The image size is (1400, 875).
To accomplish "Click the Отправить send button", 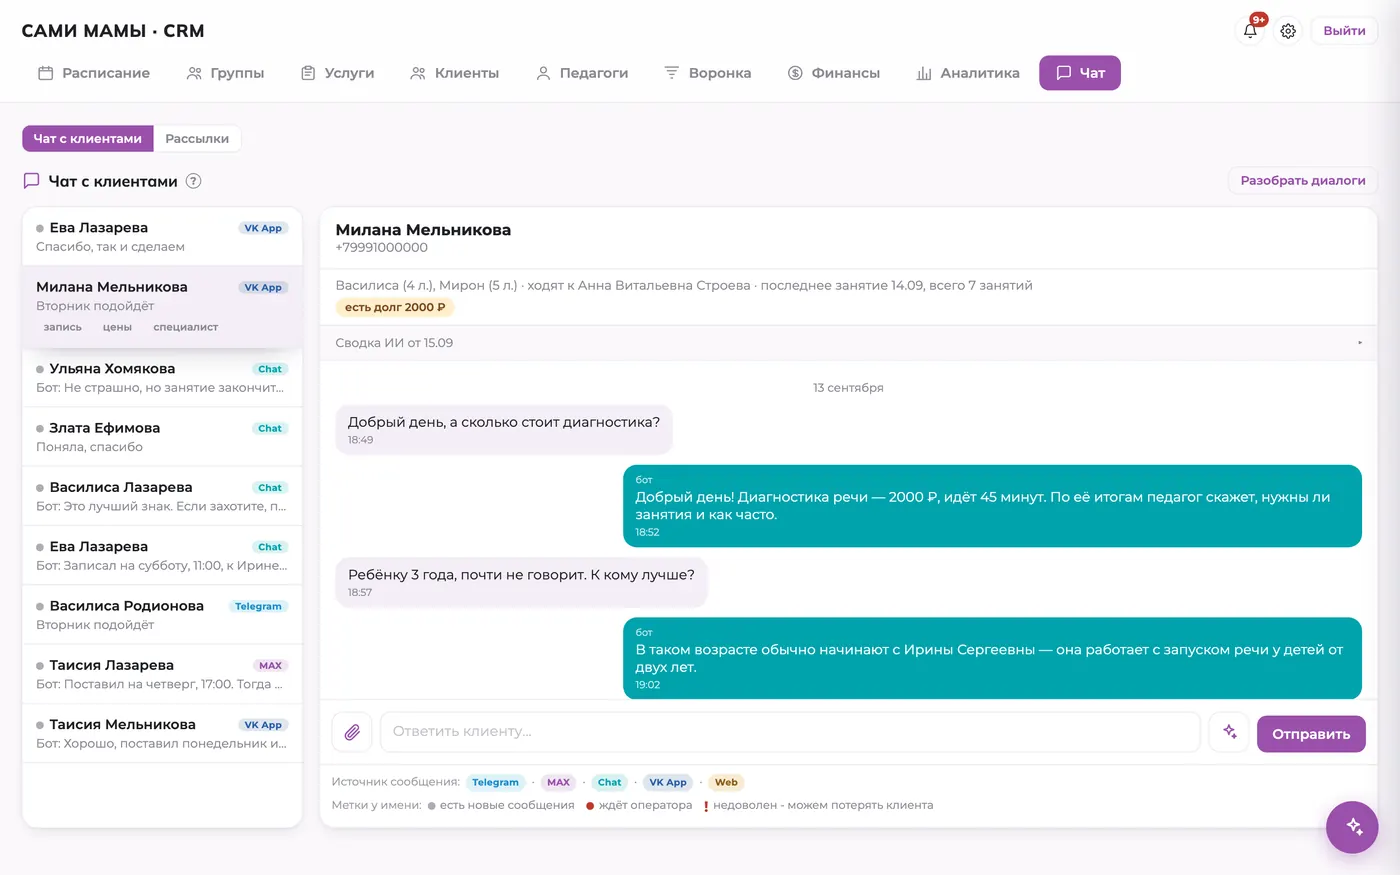I will pos(1311,734).
